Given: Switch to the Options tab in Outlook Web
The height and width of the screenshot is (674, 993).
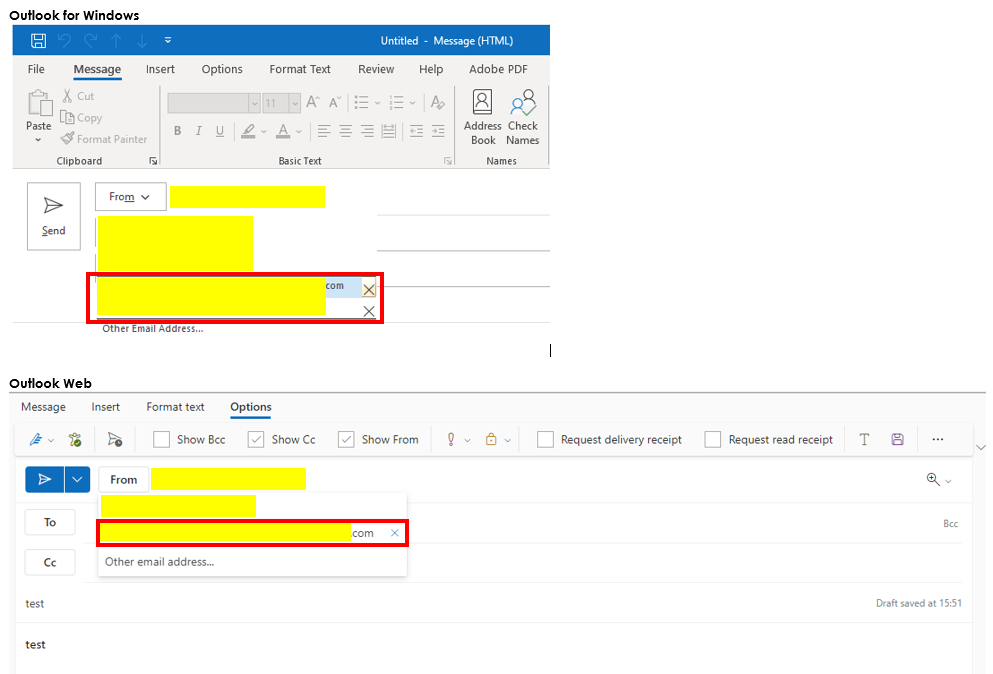Looking at the screenshot, I should click(250, 407).
